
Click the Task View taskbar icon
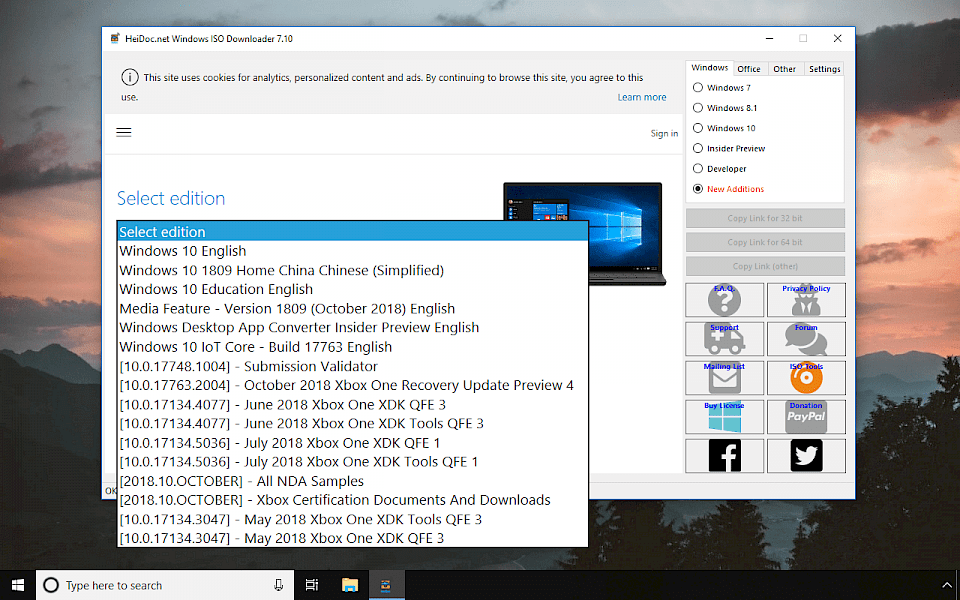click(312, 585)
